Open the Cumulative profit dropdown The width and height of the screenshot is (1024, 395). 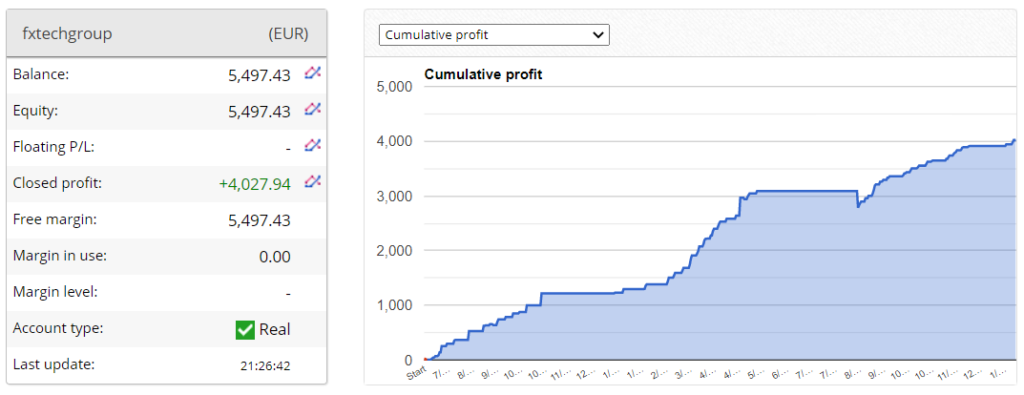(494, 35)
